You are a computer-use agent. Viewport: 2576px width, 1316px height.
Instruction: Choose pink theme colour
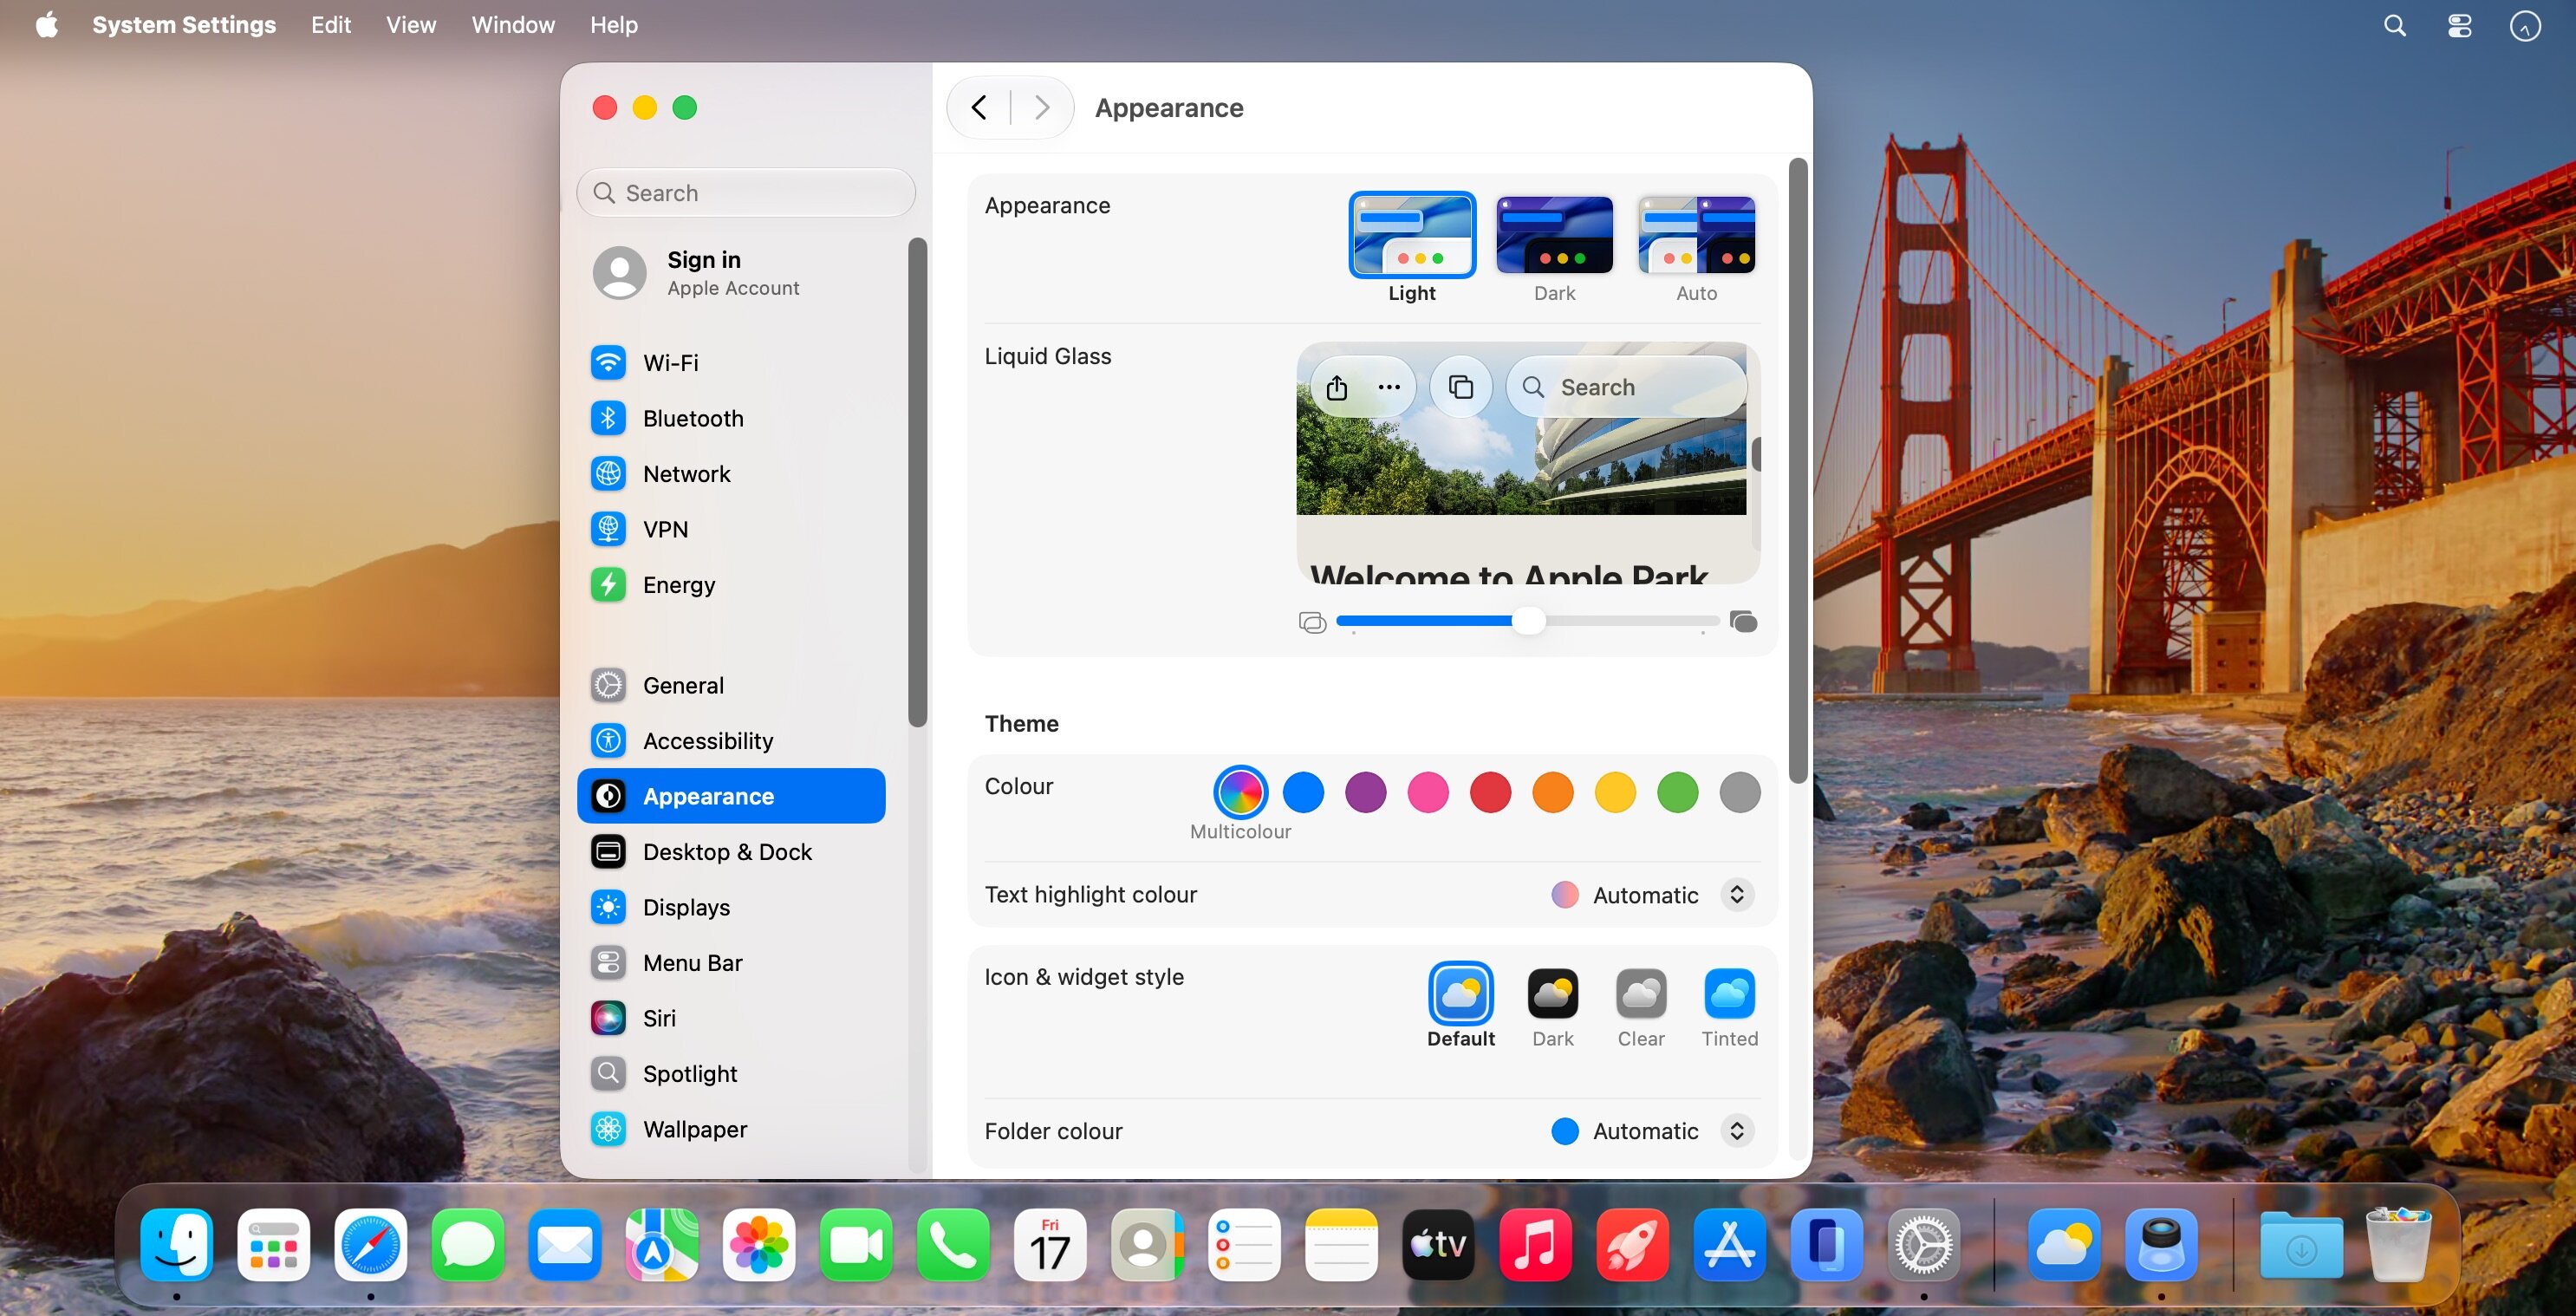click(x=1428, y=792)
